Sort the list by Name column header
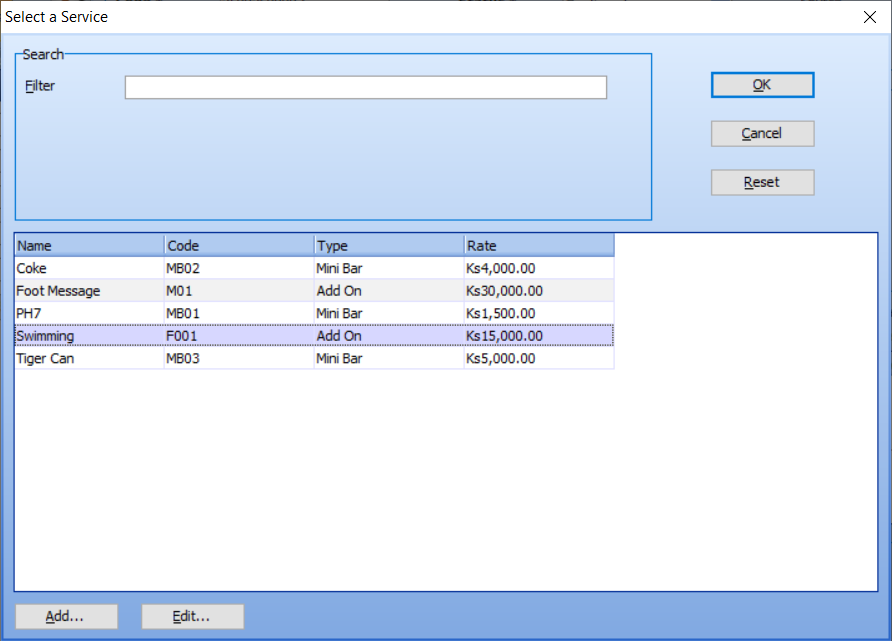 (x=89, y=246)
